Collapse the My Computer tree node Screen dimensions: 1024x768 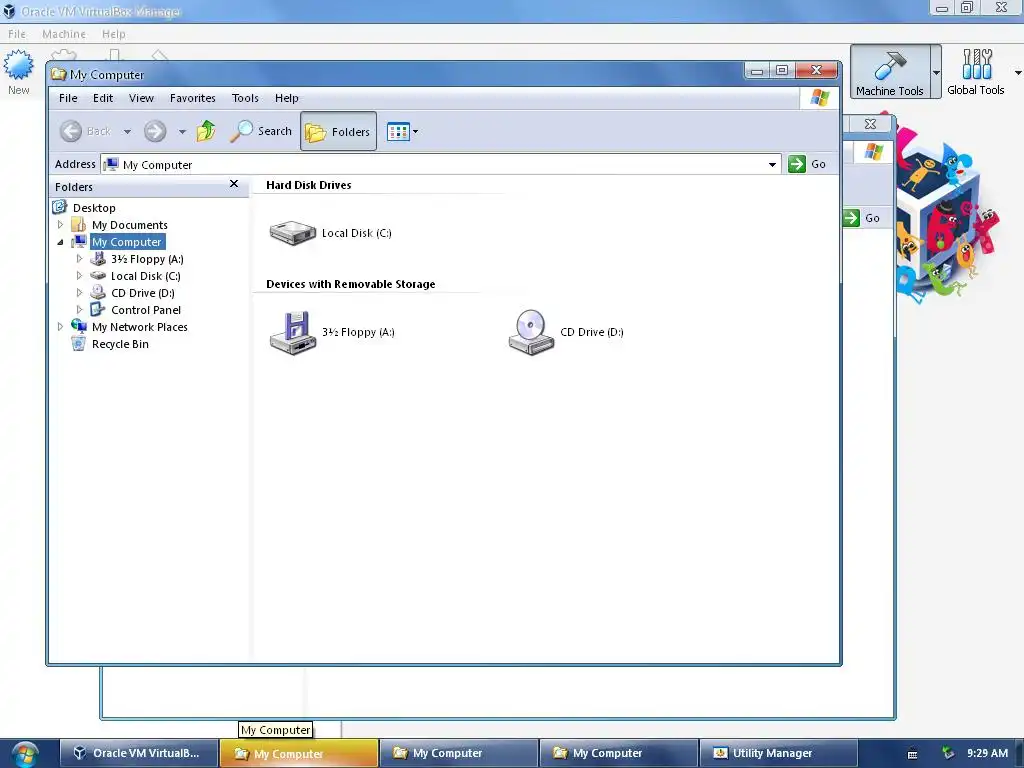pos(60,242)
